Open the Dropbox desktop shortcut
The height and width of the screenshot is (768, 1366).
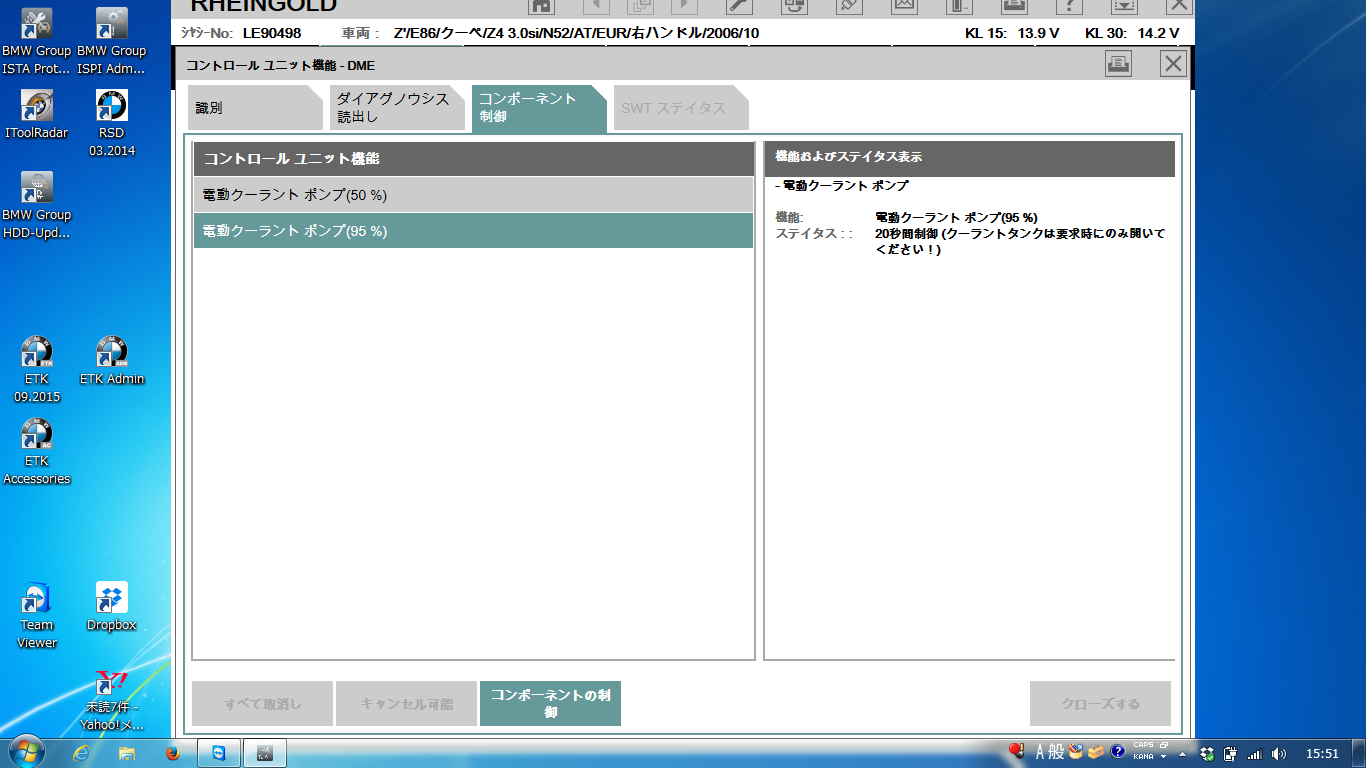(x=112, y=606)
